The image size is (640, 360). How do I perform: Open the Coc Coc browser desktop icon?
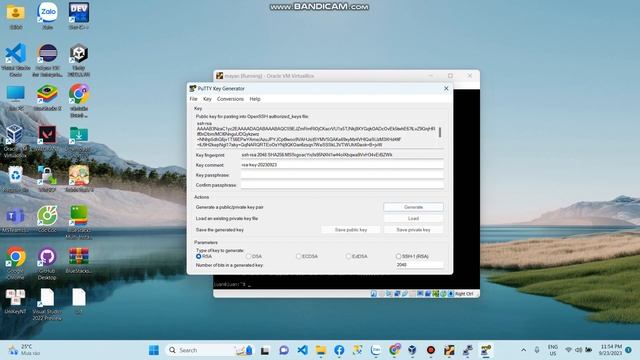point(47,220)
